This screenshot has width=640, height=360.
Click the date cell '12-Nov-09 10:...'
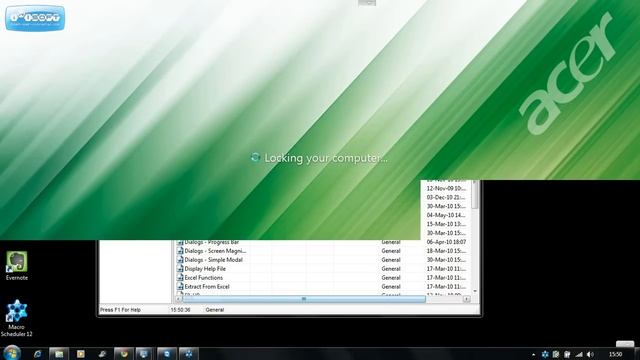[446, 189]
